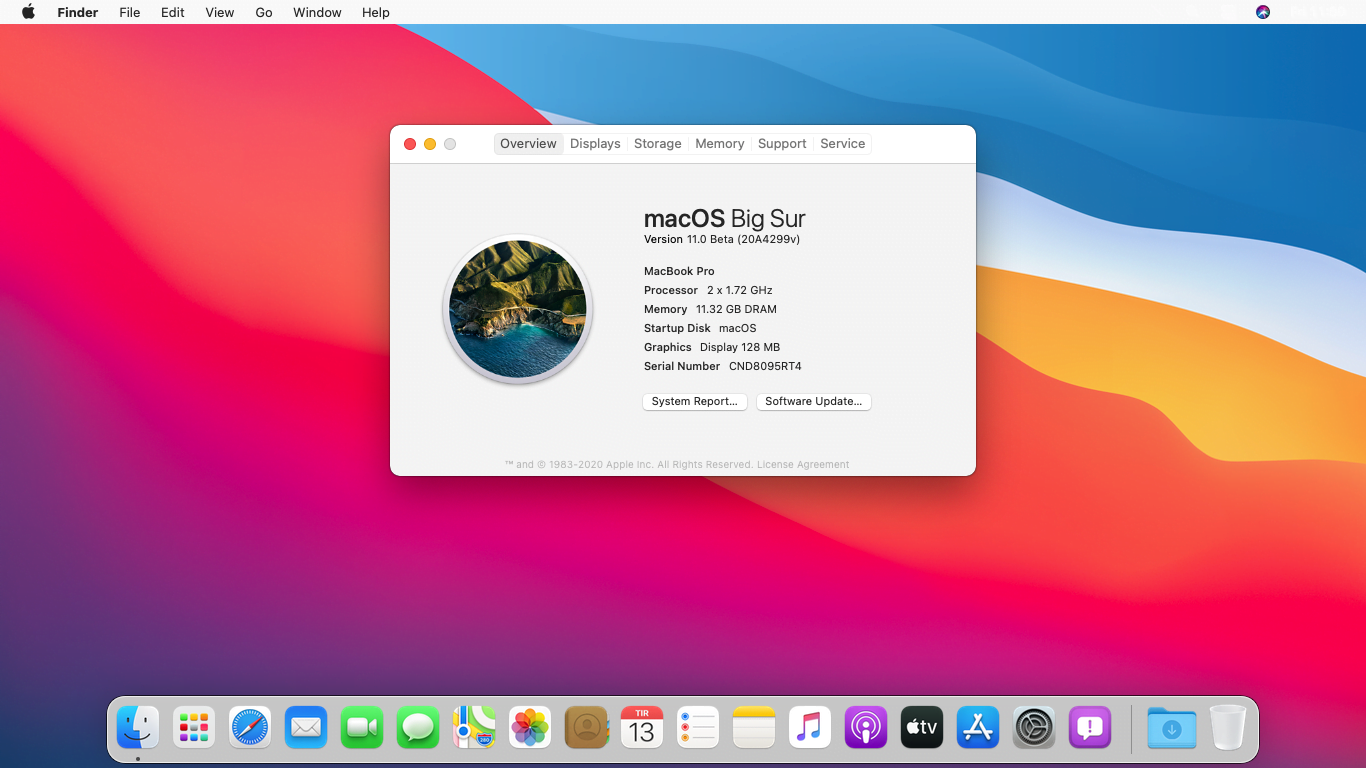Click the 2 x 1.72 GHz processor value
The height and width of the screenshot is (768, 1366).
739,290
